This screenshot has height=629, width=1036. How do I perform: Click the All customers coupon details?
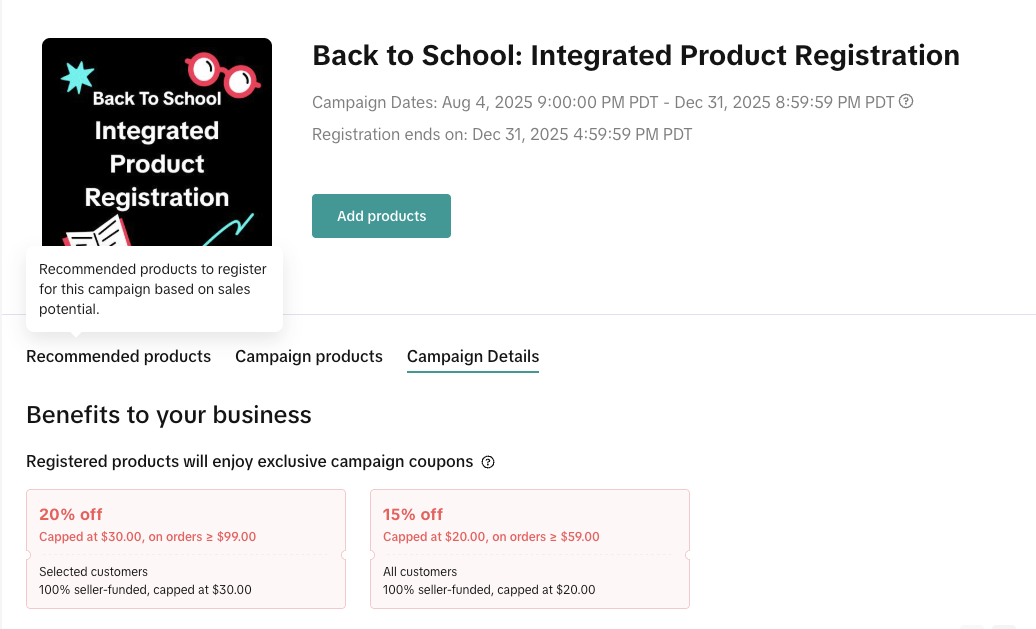[x=489, y=581]
